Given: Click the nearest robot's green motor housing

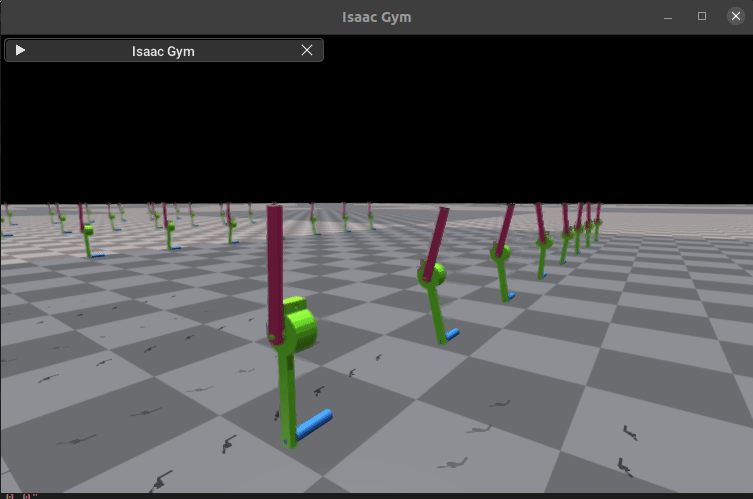Looking at the screenshot, I should (301, 325).
